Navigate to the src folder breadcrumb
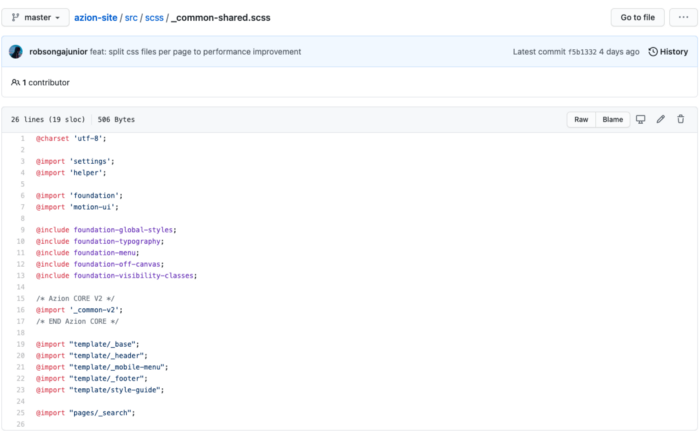 click(131, 18)
